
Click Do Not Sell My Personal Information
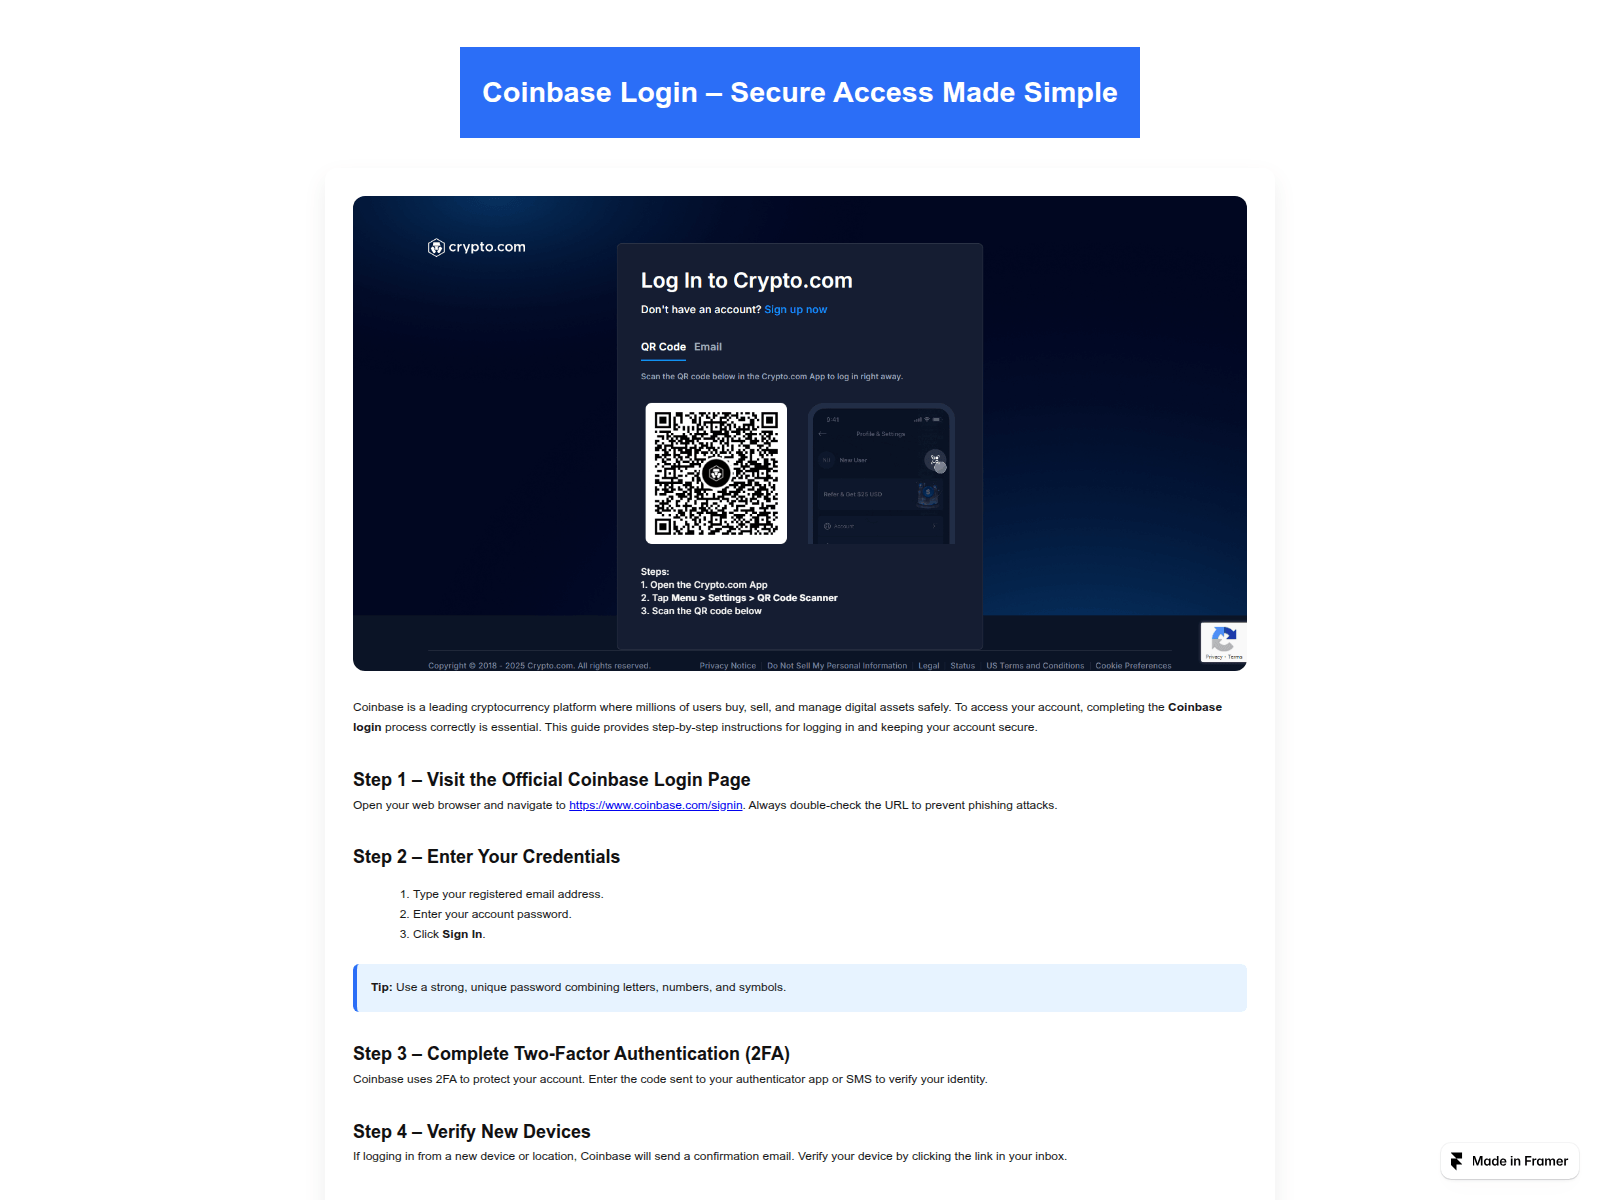837,666
